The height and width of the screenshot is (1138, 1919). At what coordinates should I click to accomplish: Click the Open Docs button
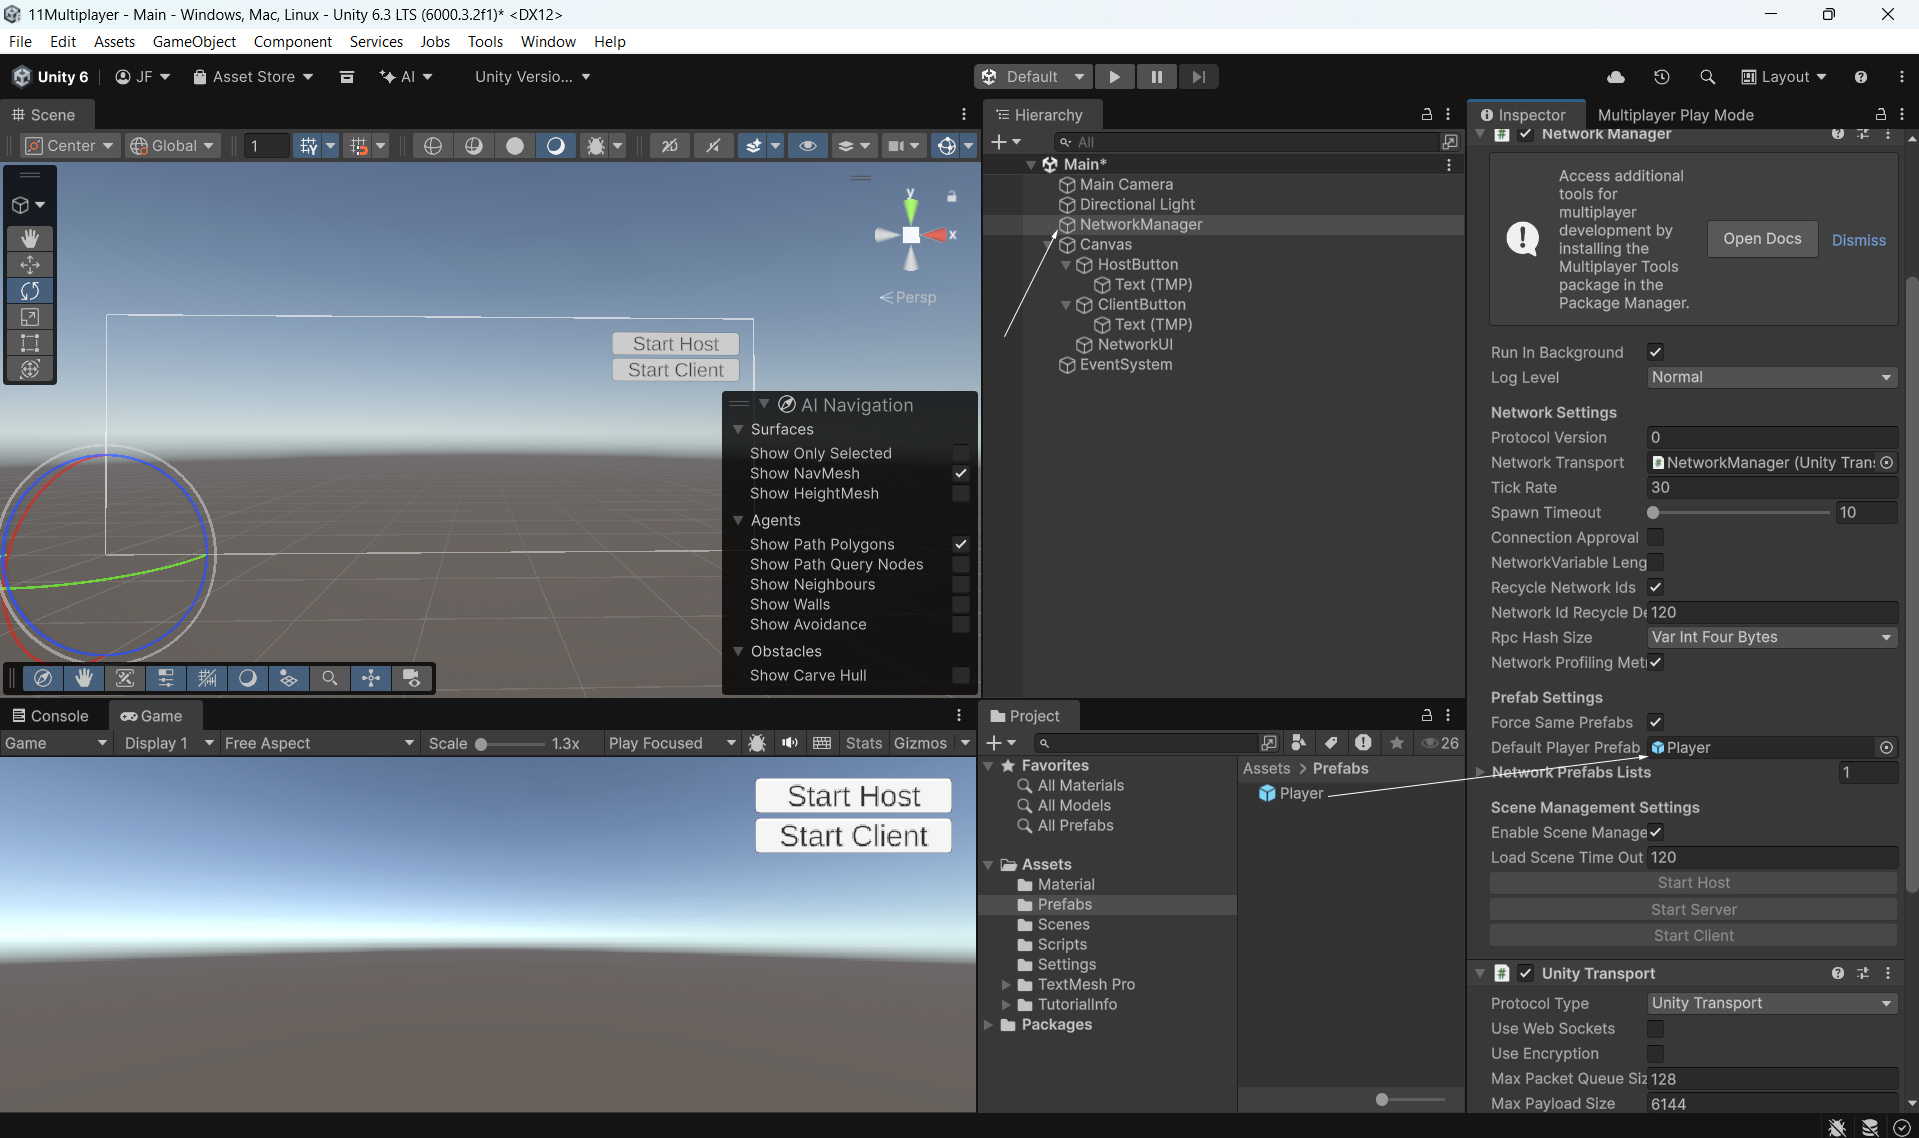point(1761,239)
